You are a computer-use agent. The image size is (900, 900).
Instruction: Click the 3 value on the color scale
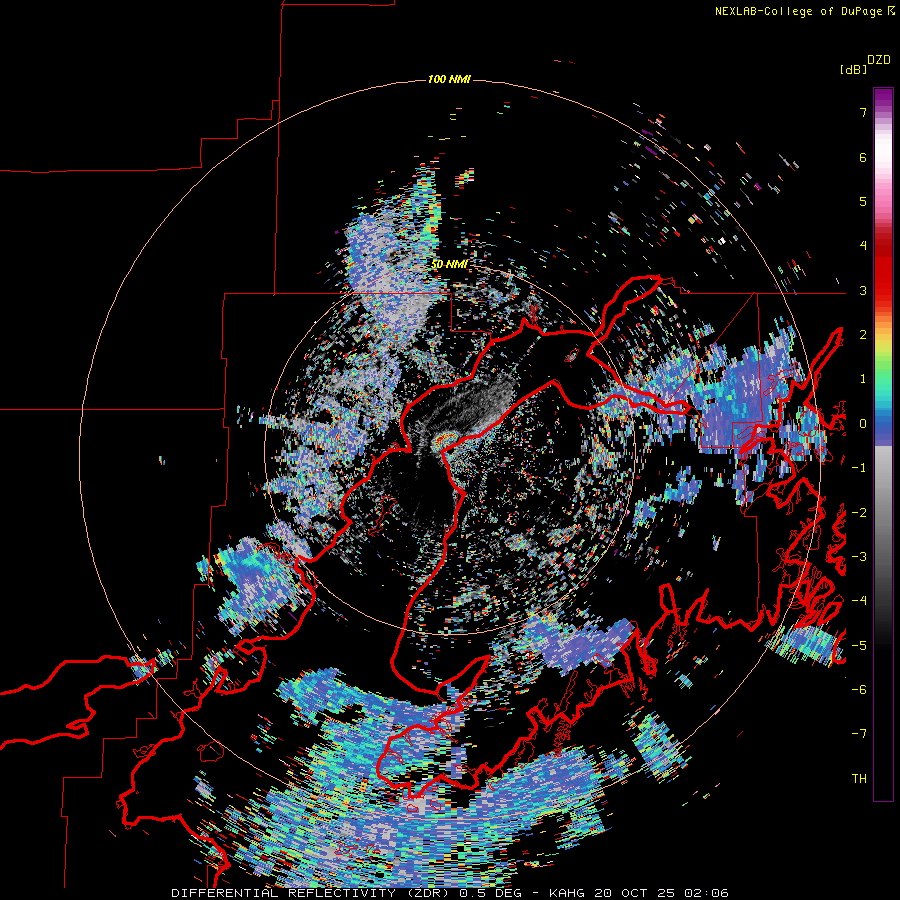[863, 290]
